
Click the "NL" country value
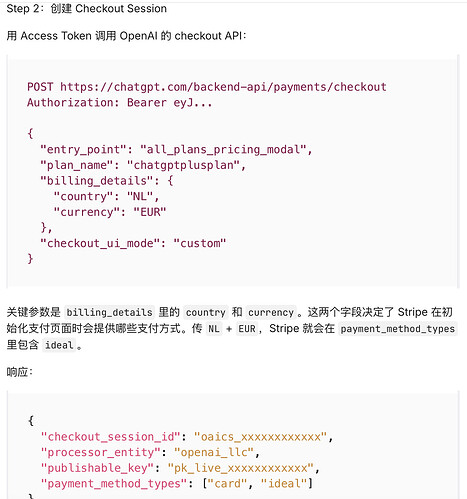(140, 196)
